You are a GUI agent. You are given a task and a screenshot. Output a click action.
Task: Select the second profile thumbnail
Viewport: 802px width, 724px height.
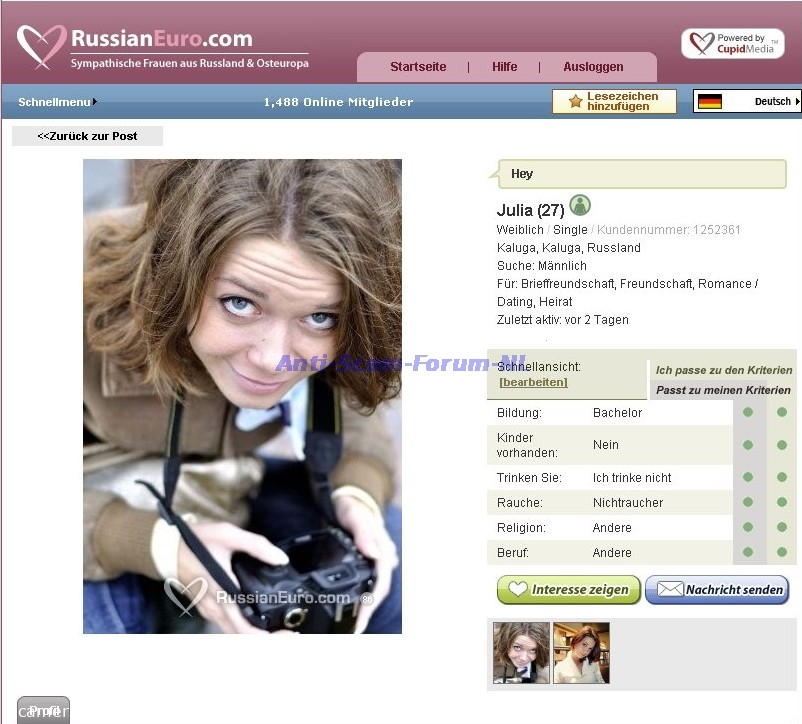coord(581,653)
